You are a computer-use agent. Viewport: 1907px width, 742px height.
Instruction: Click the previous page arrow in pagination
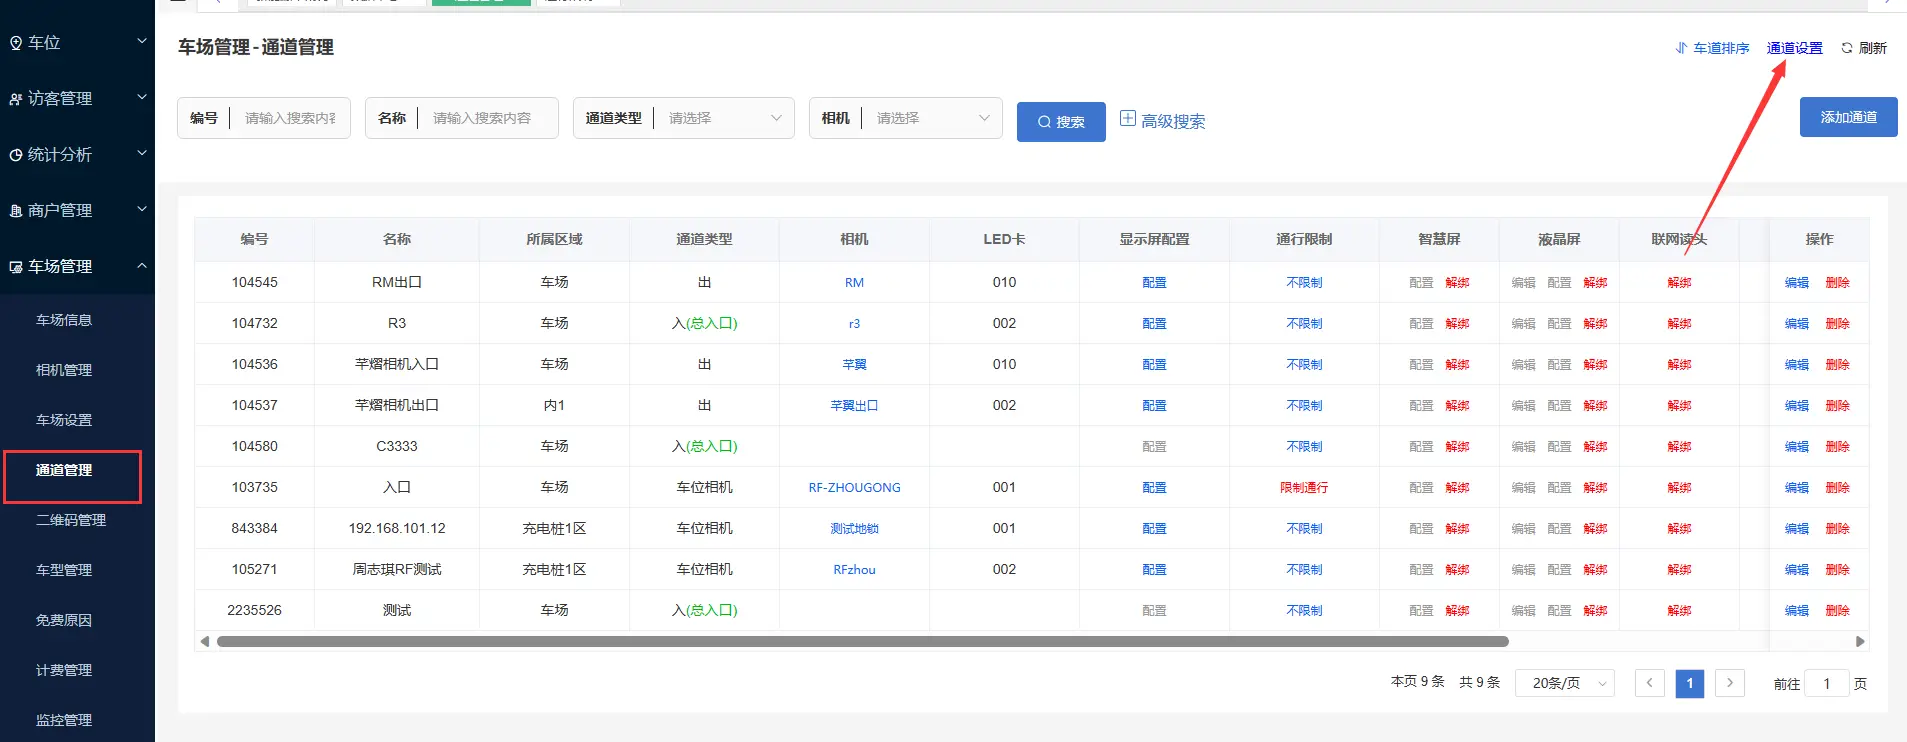tap(1650, 683)
